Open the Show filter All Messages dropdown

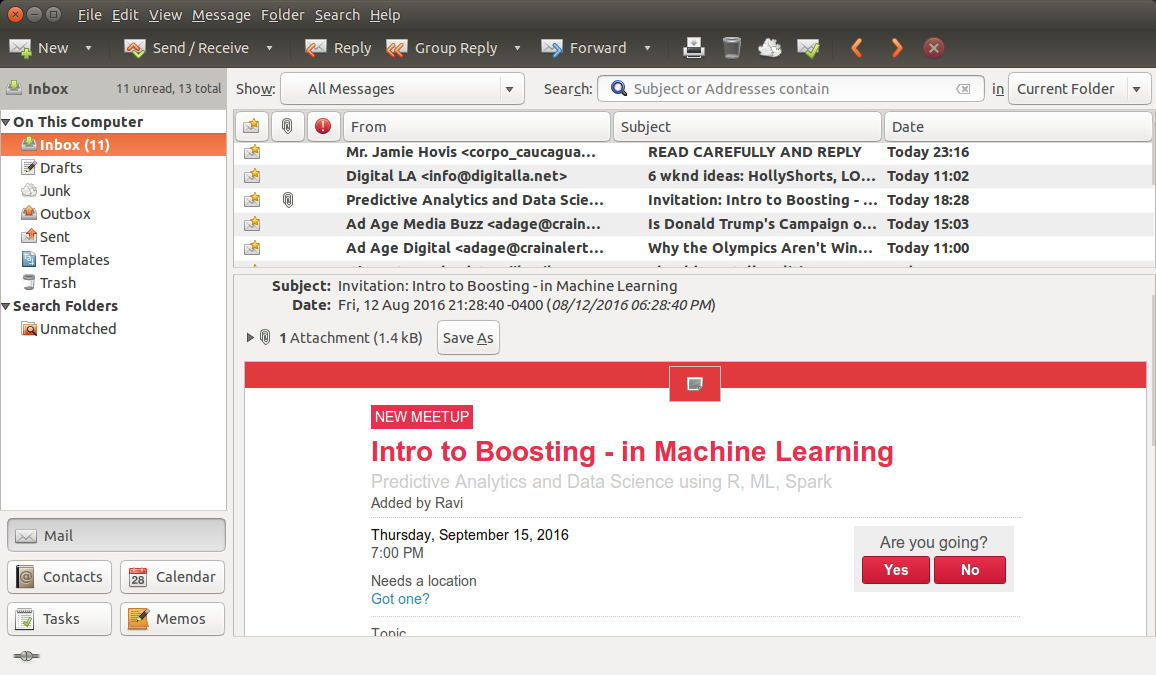coord(402,89)
